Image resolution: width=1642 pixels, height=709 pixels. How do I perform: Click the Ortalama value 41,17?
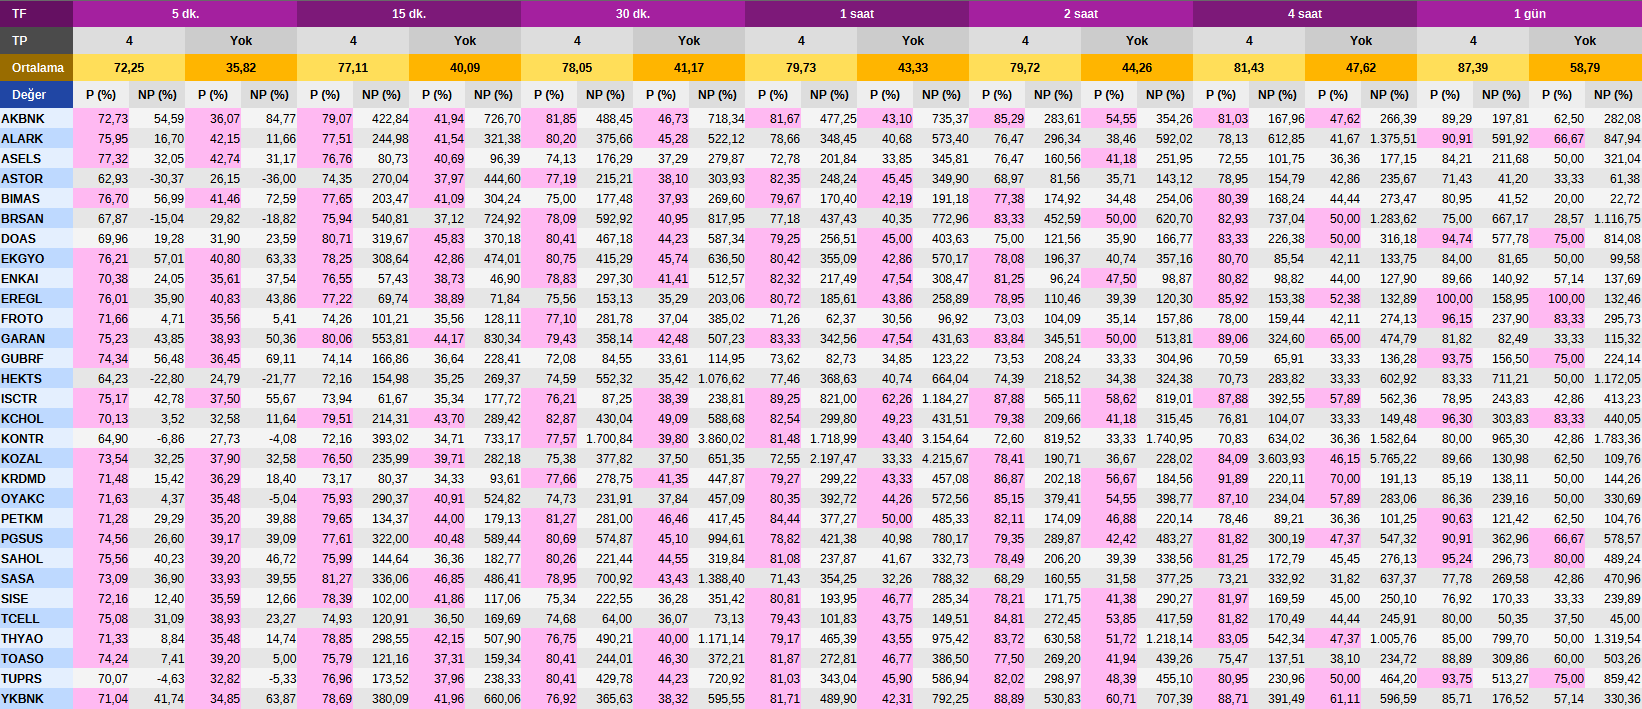point(689,68)
